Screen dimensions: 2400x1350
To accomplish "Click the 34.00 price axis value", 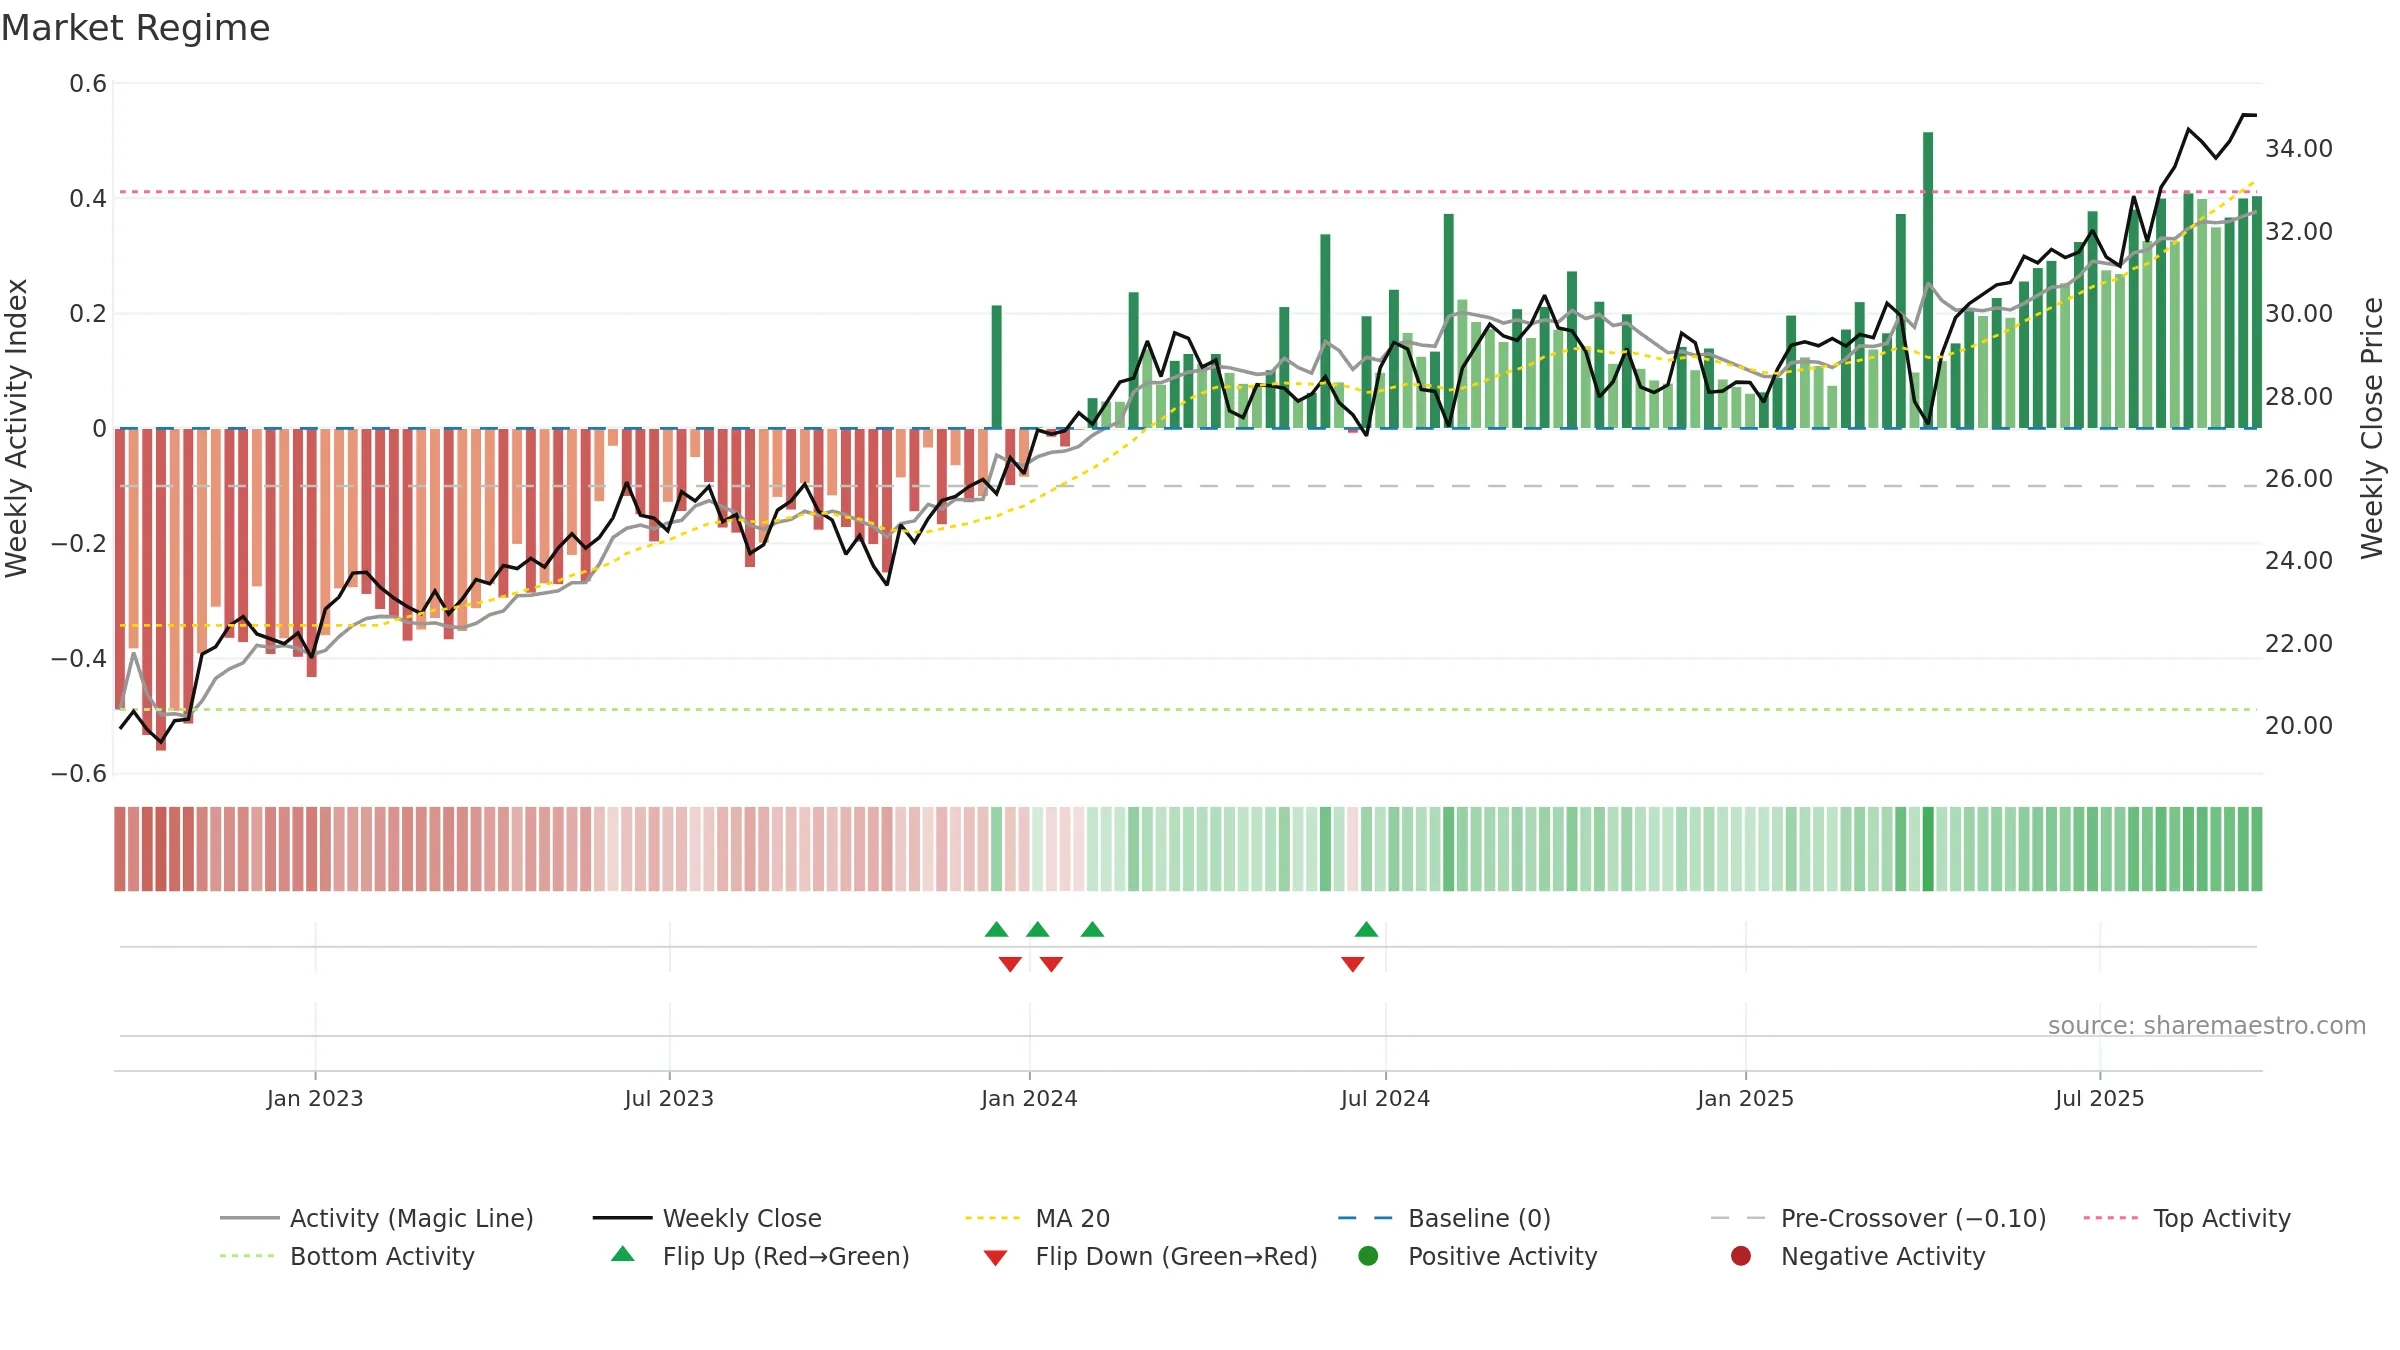I will (x=2299, y=149).
